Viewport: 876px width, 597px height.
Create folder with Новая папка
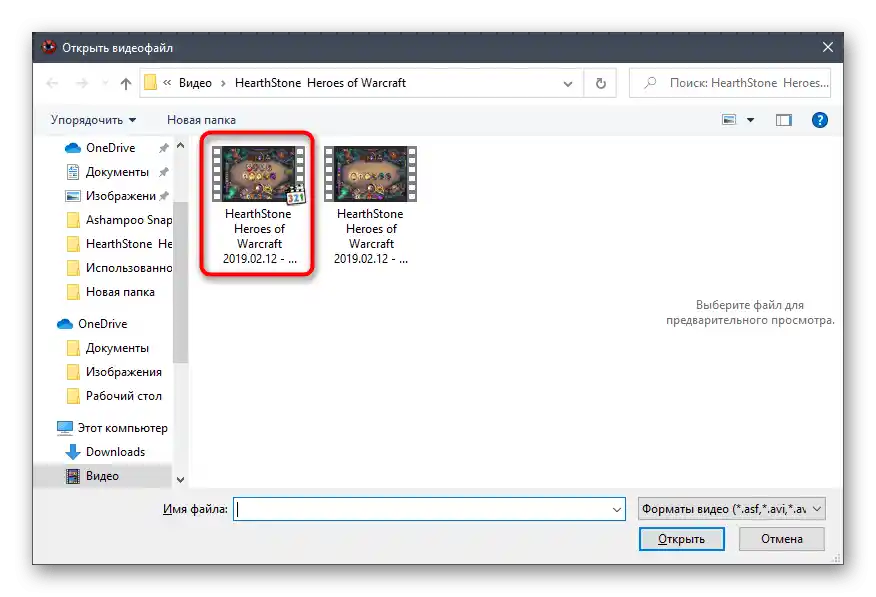(x=201, y=120)
